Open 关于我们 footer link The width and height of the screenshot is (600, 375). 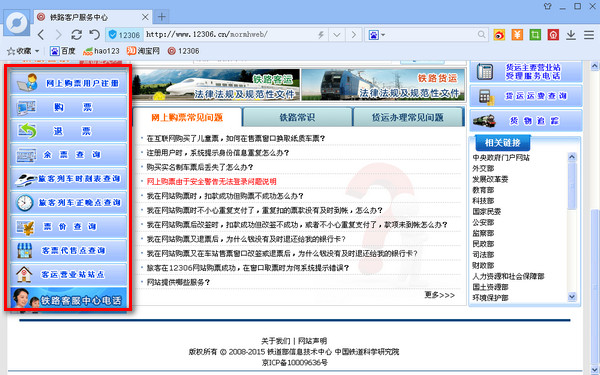tap(276, 341)
